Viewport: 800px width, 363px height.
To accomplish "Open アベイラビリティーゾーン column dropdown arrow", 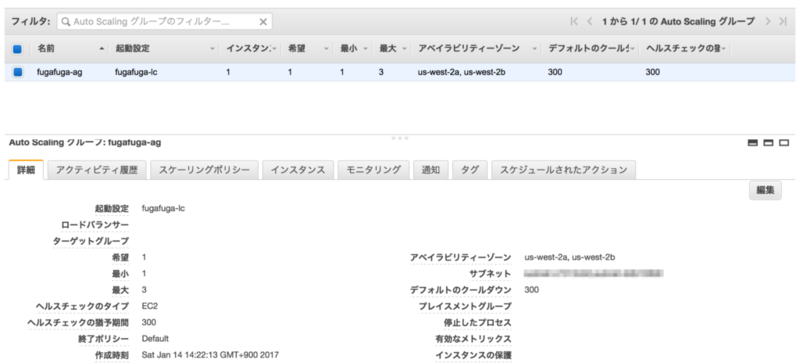I will [535, 50].
